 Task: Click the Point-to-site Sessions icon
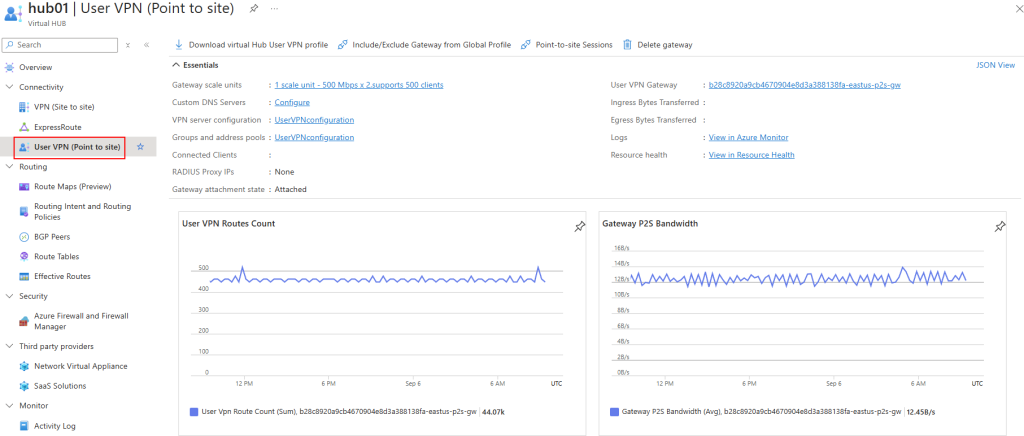point(525,45)
